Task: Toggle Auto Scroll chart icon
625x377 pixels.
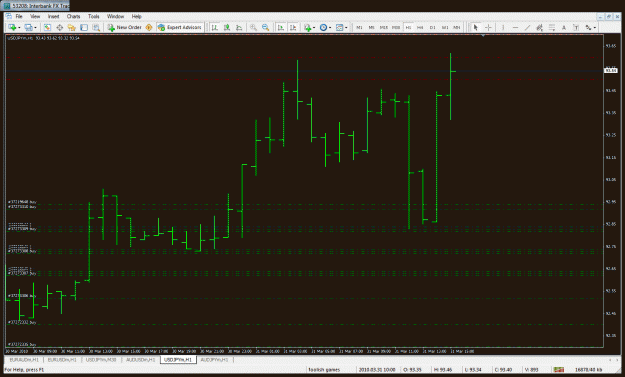Action: (281, 27)
